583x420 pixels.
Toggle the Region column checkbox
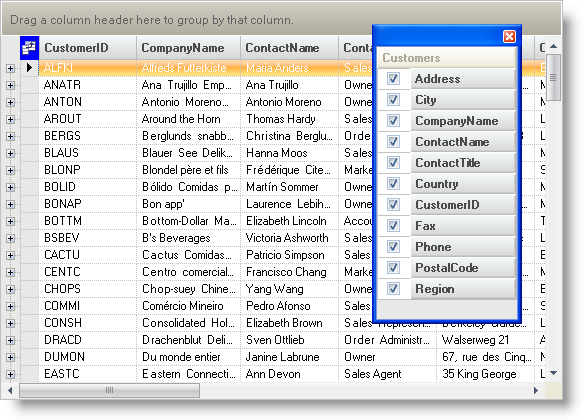tap(393, 288)
